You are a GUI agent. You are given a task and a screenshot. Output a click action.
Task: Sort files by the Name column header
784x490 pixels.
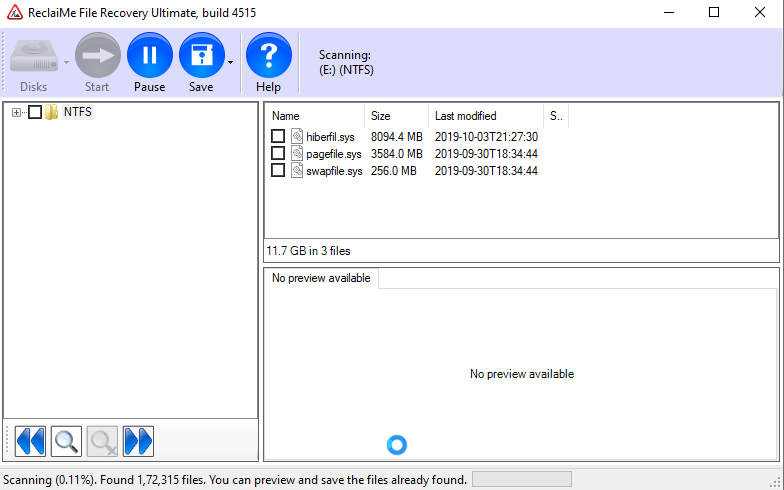pyautogui.click(x=314, y=116)
